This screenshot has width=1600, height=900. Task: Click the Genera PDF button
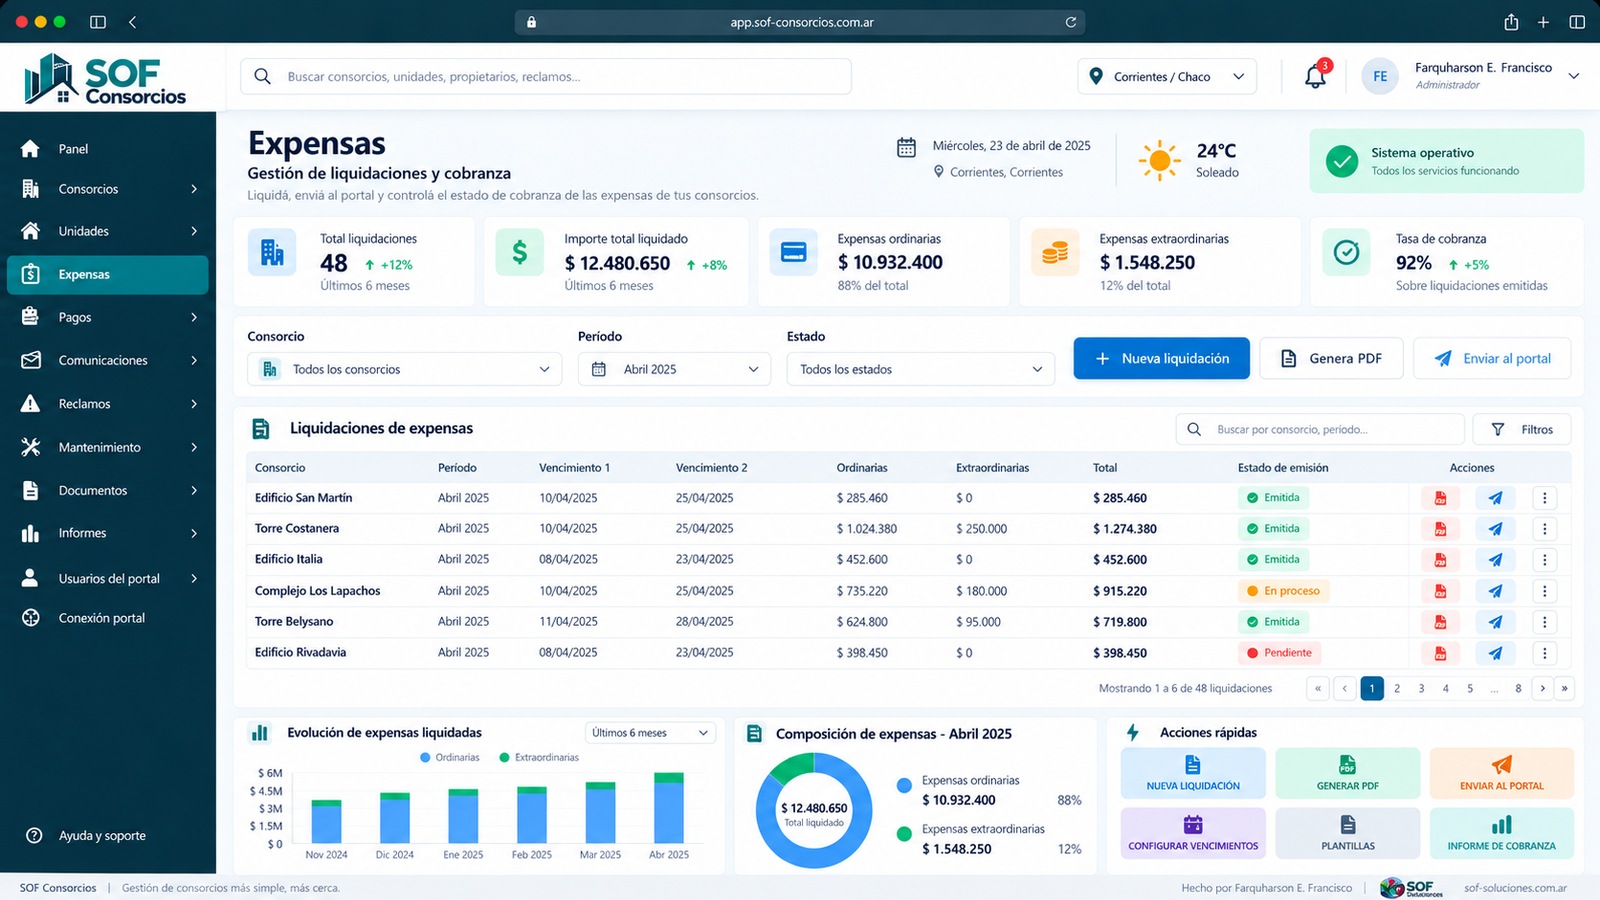click(x=1331, y=358)
